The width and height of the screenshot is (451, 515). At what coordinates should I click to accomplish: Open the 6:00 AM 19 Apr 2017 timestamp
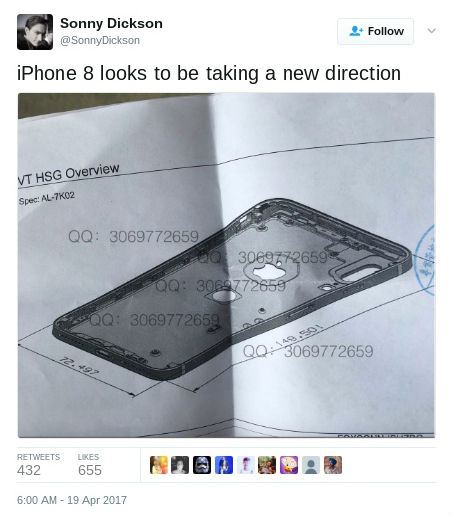72,500
